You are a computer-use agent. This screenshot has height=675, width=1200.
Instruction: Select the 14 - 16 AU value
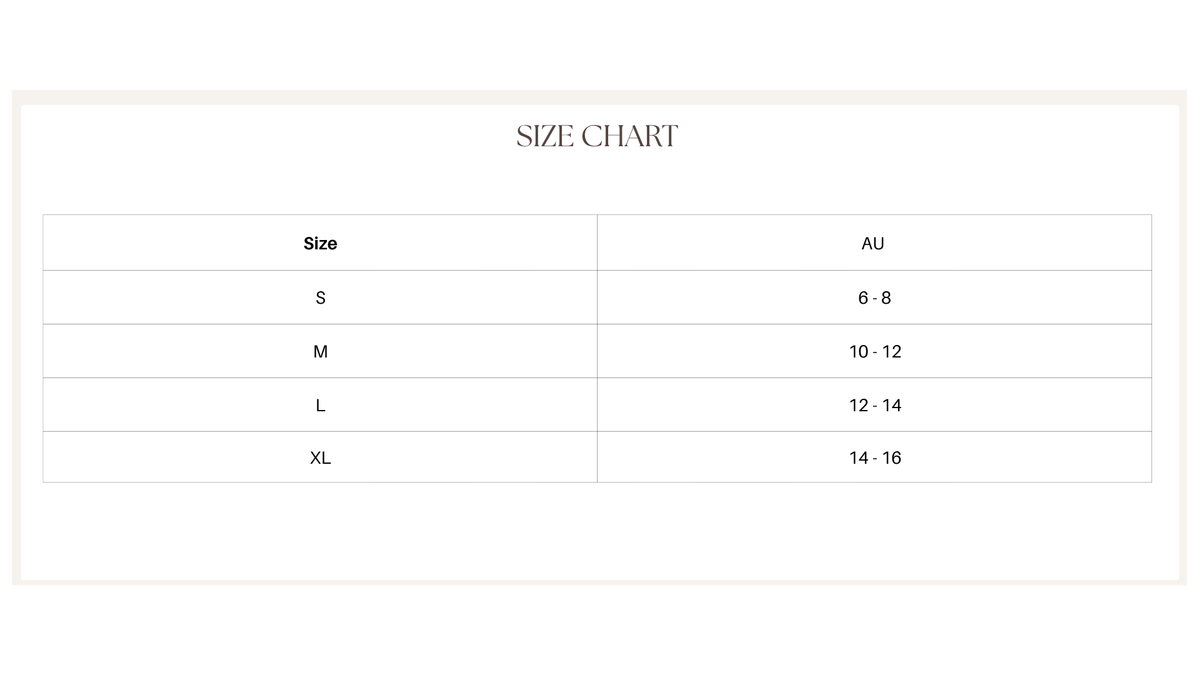tap(875, 458)
